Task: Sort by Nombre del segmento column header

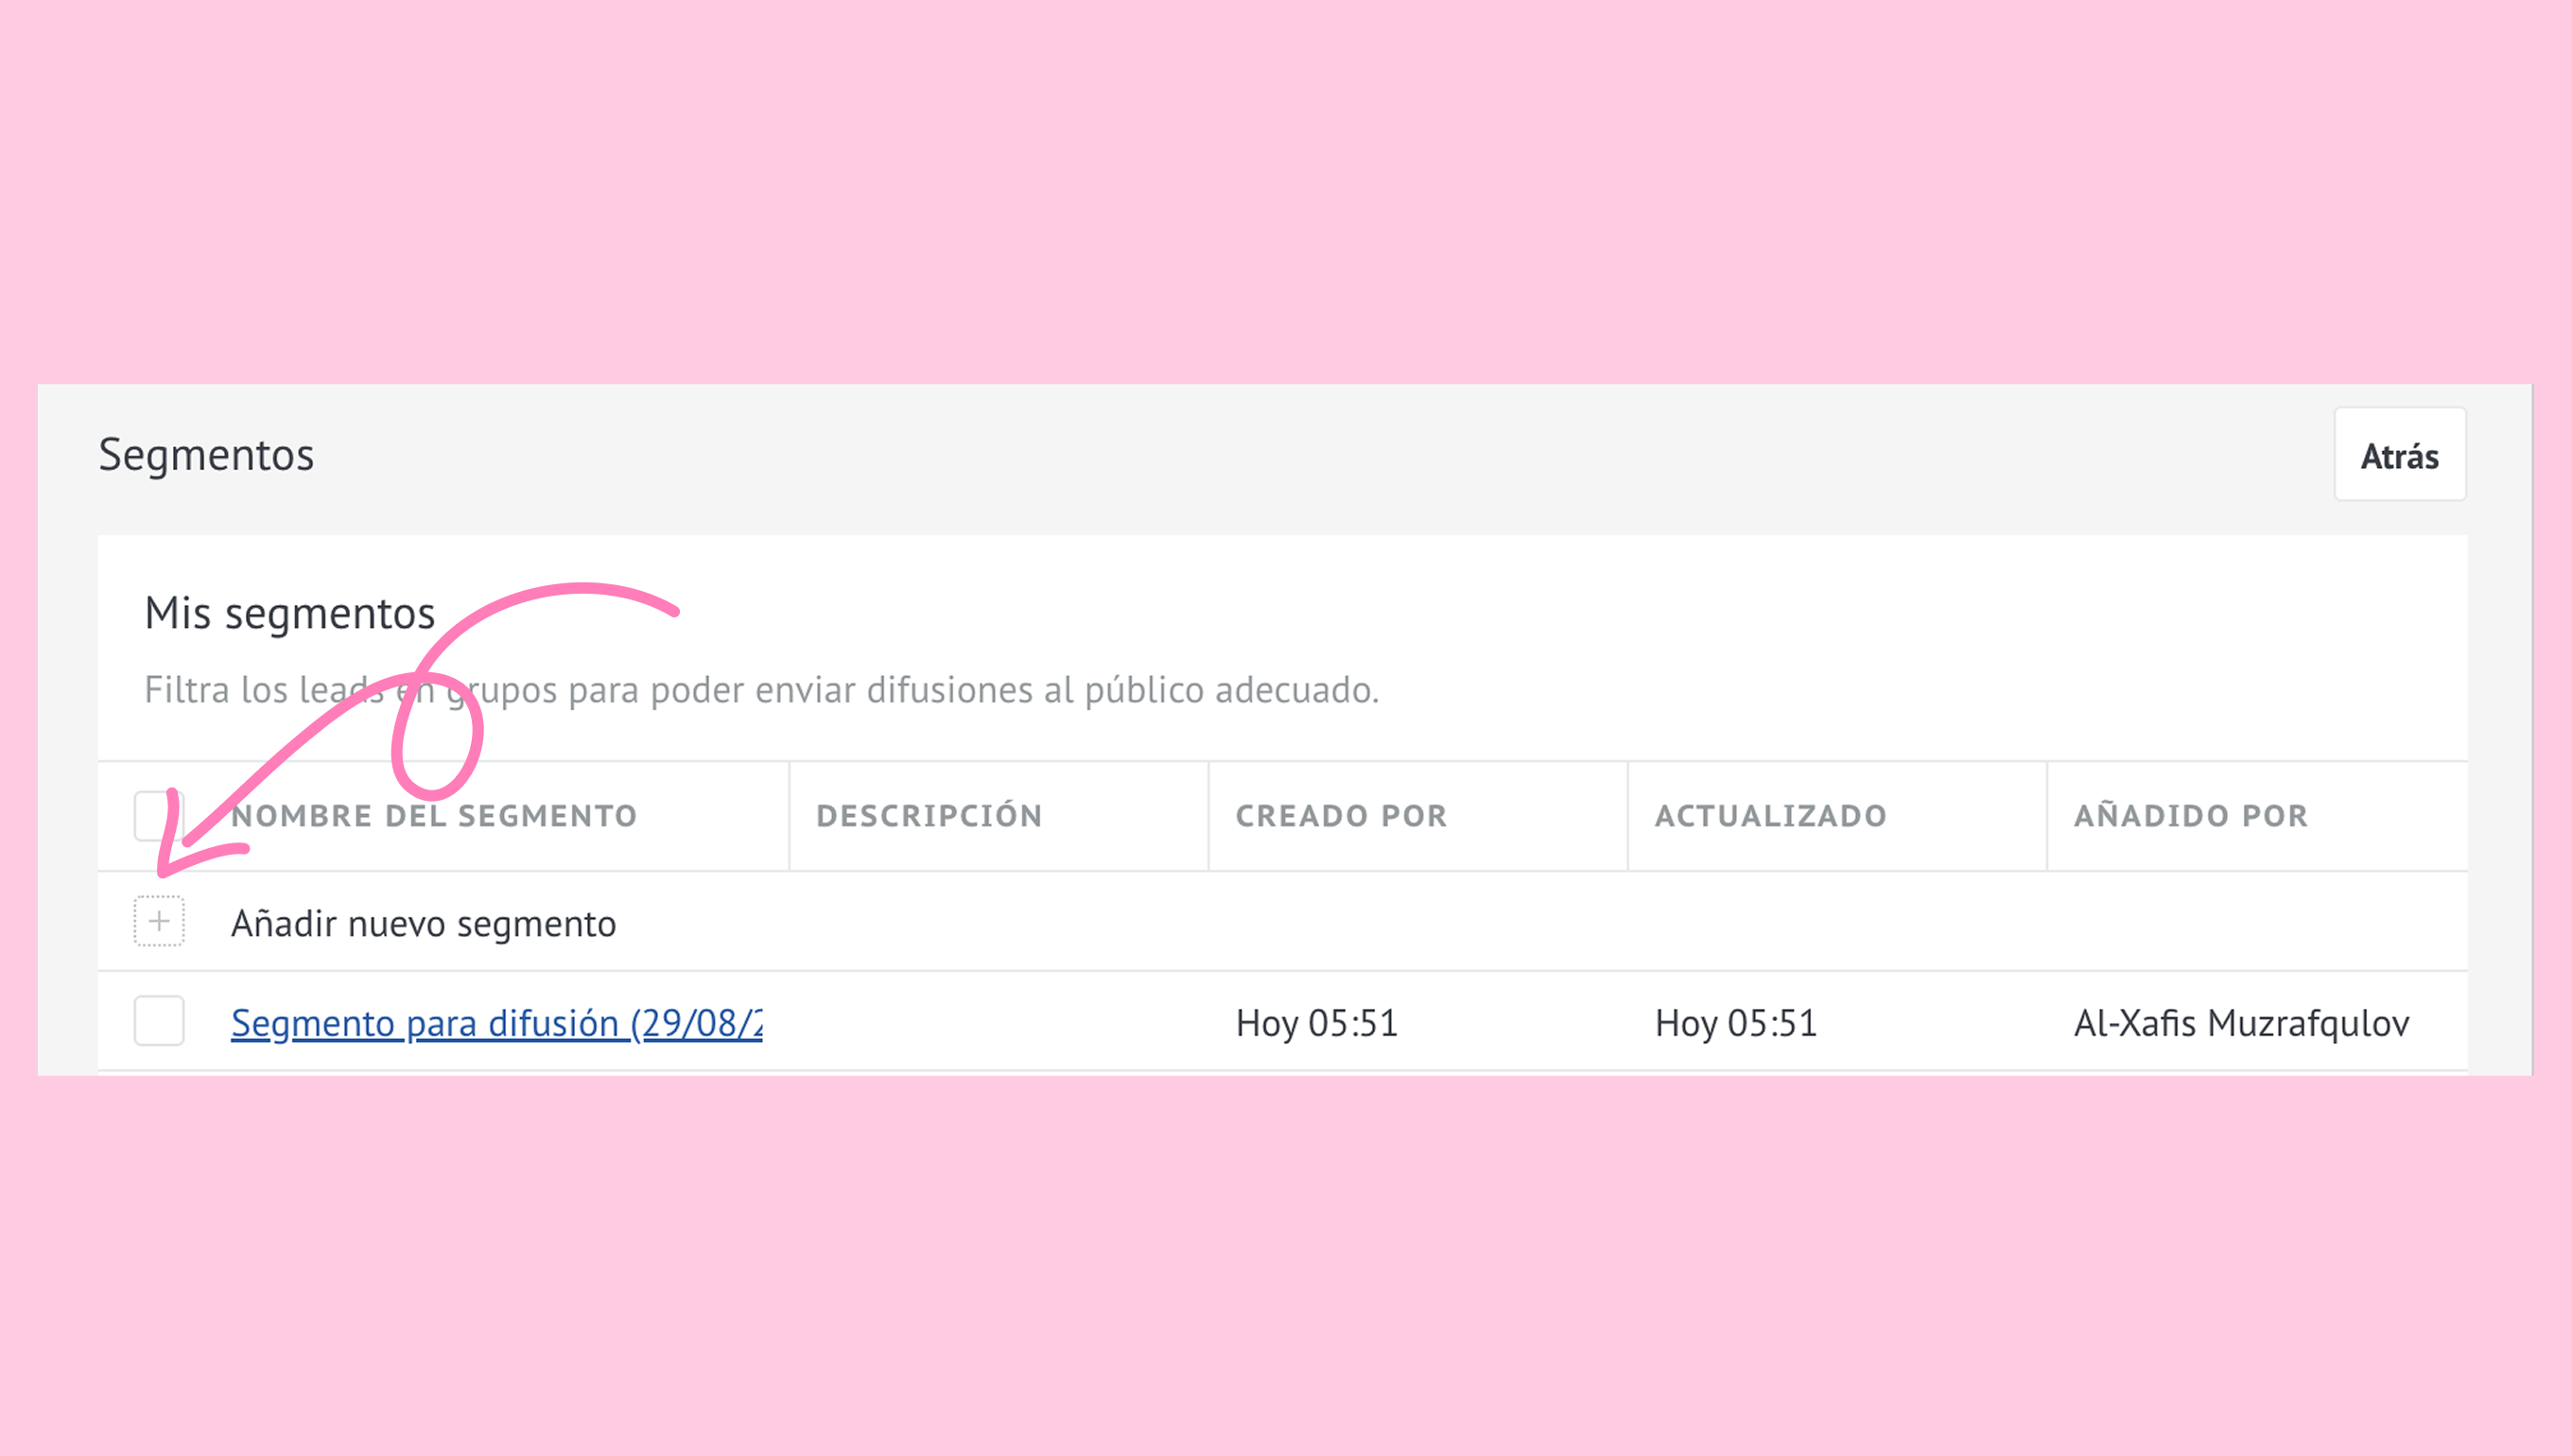Action: pos(434,816)
